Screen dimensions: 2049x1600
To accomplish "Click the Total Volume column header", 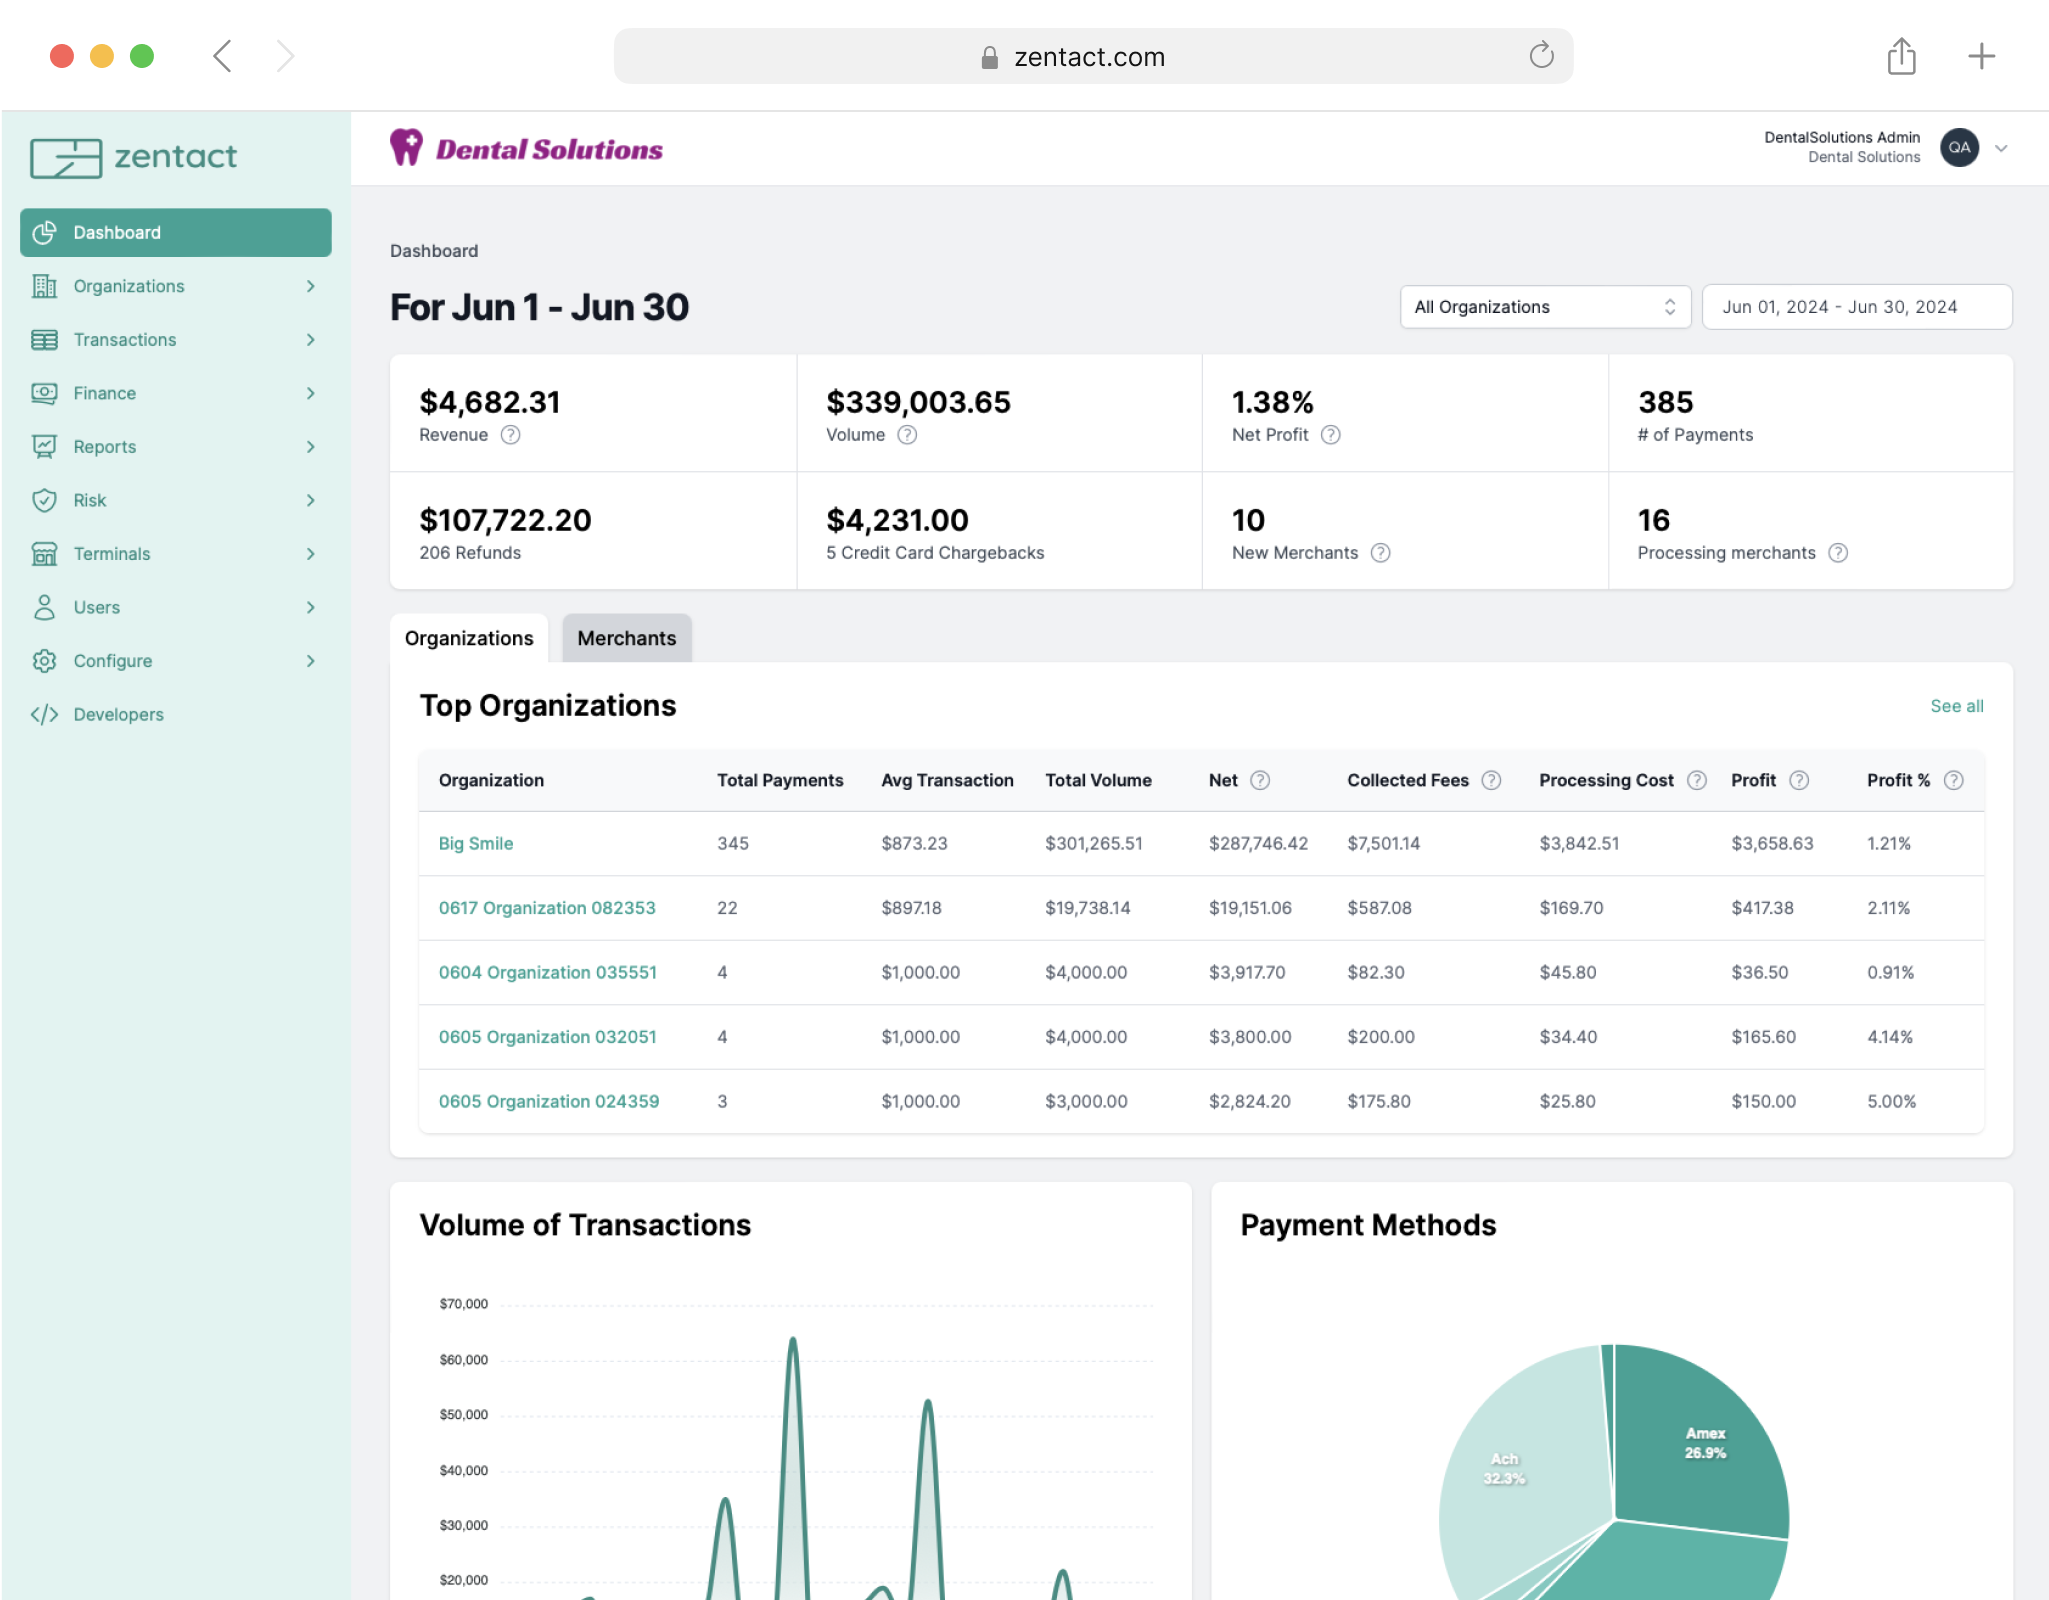I will click(x=1098, y=780).
